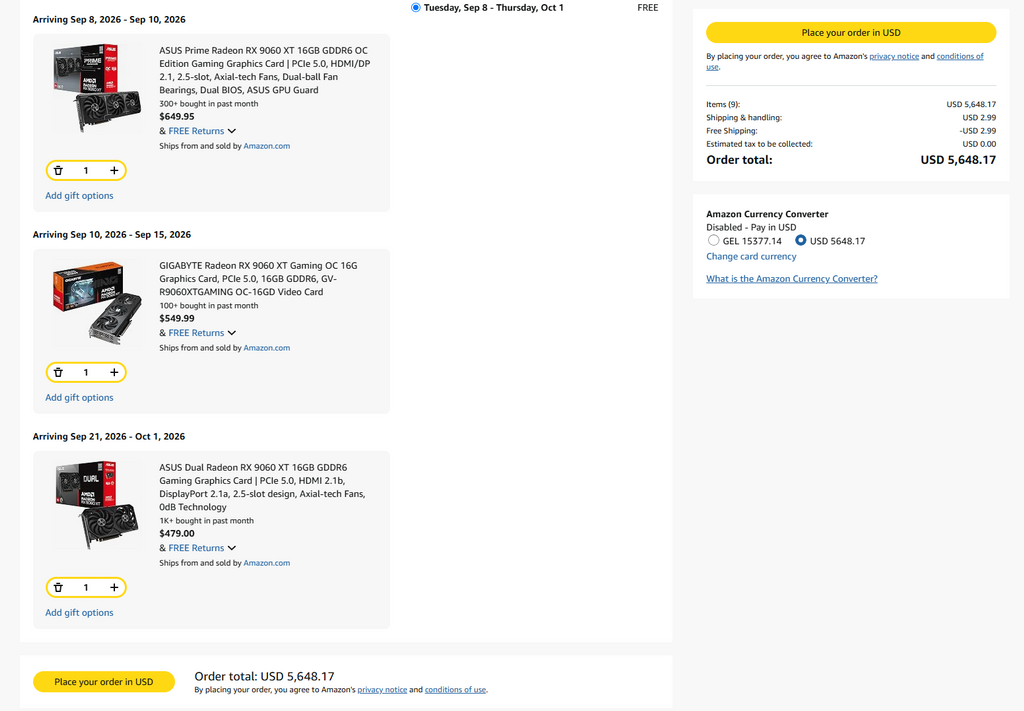Click quantity value of GIGABYTE card
The image size is (1024, 711).
(x=86, y=372)
